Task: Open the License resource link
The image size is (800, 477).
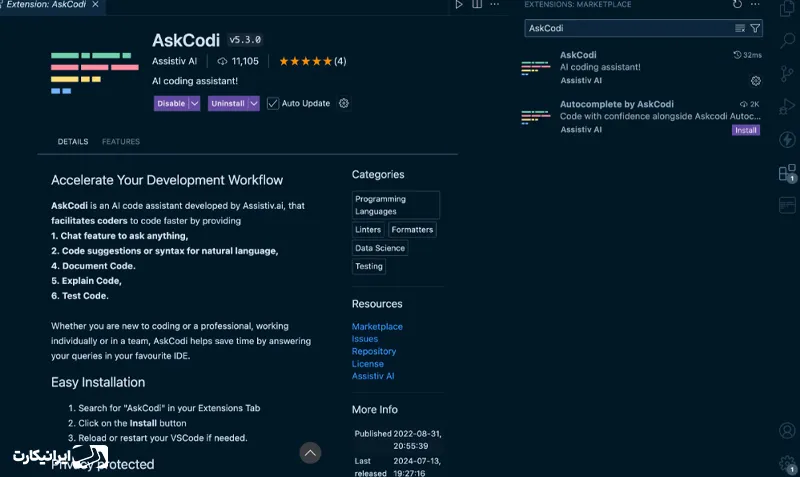Action: (367, 364)
